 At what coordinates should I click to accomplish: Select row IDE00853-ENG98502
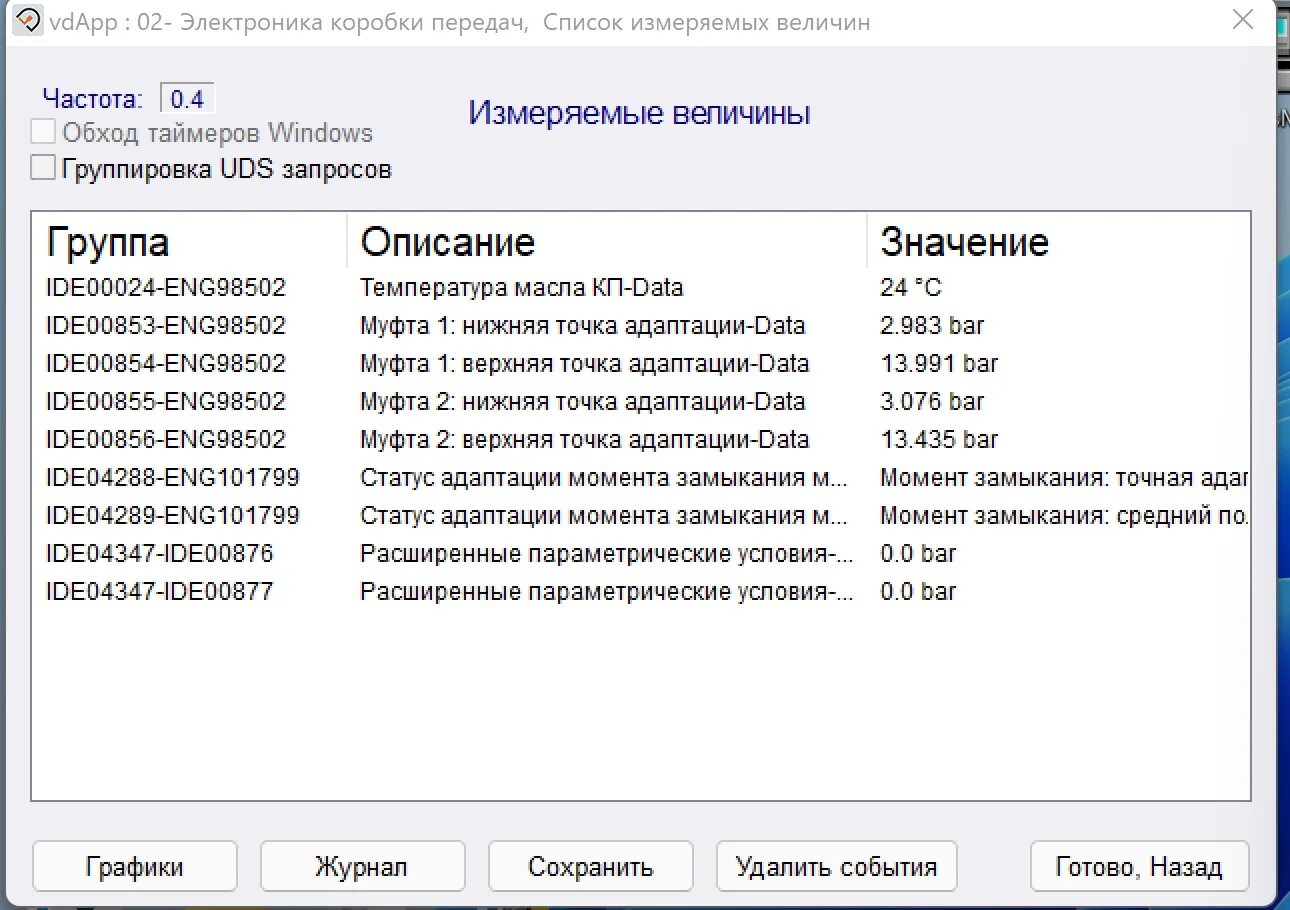click(166, 326)
